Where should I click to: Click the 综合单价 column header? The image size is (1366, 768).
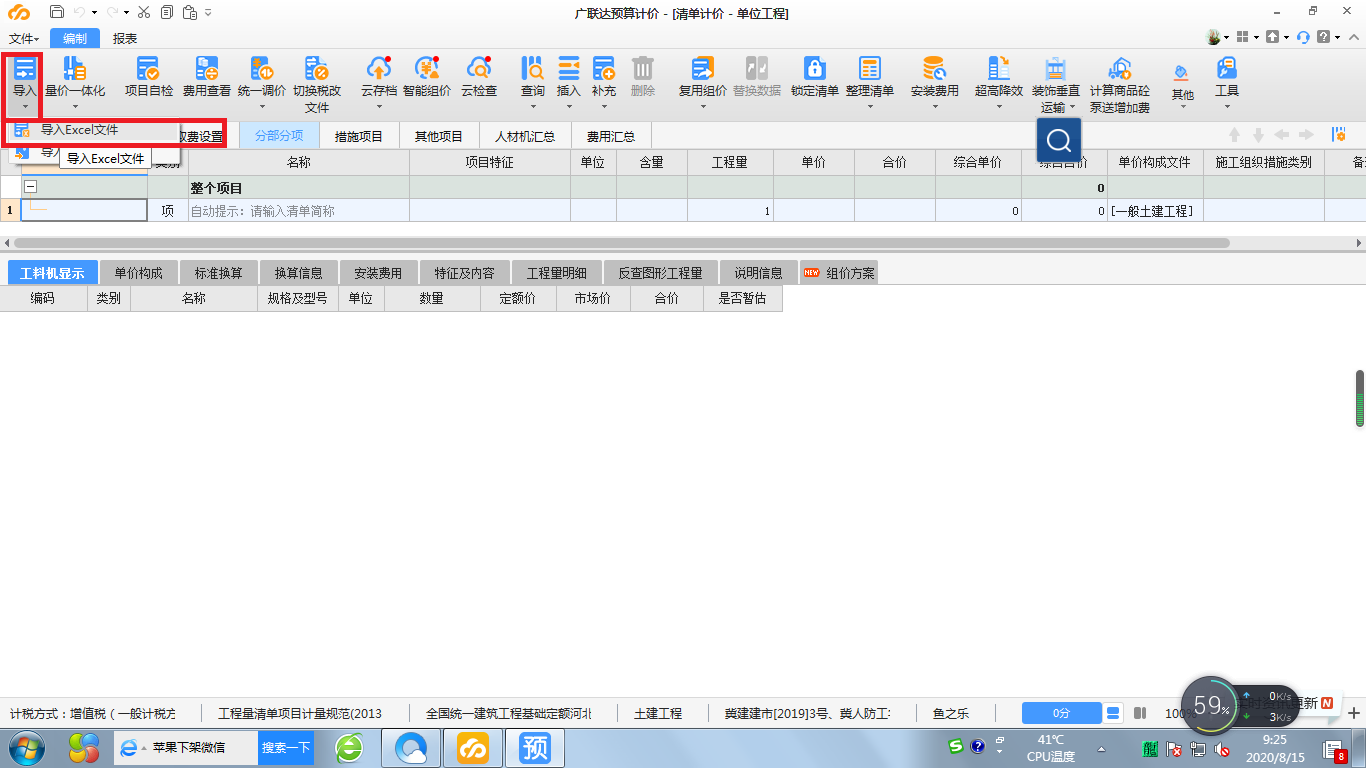click(x=978, y=162)
